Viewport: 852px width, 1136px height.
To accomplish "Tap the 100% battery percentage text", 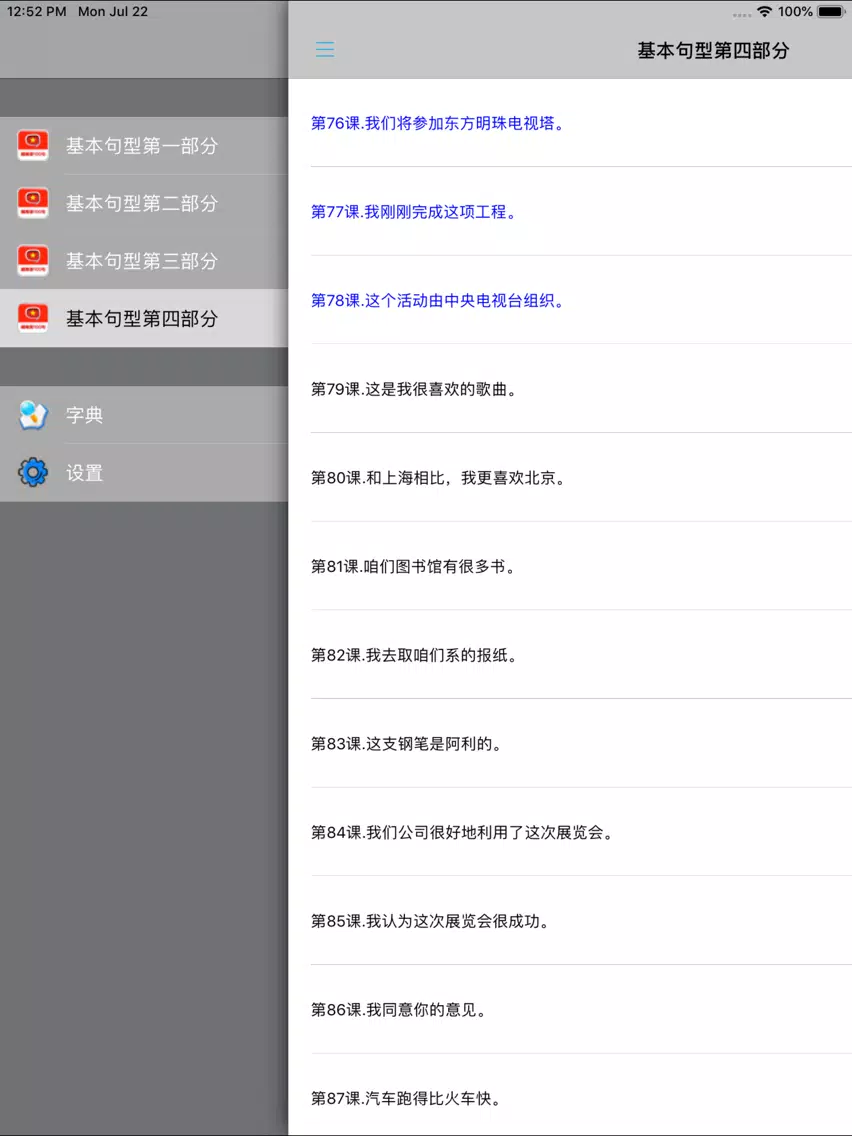I will (x=795, y=12).
